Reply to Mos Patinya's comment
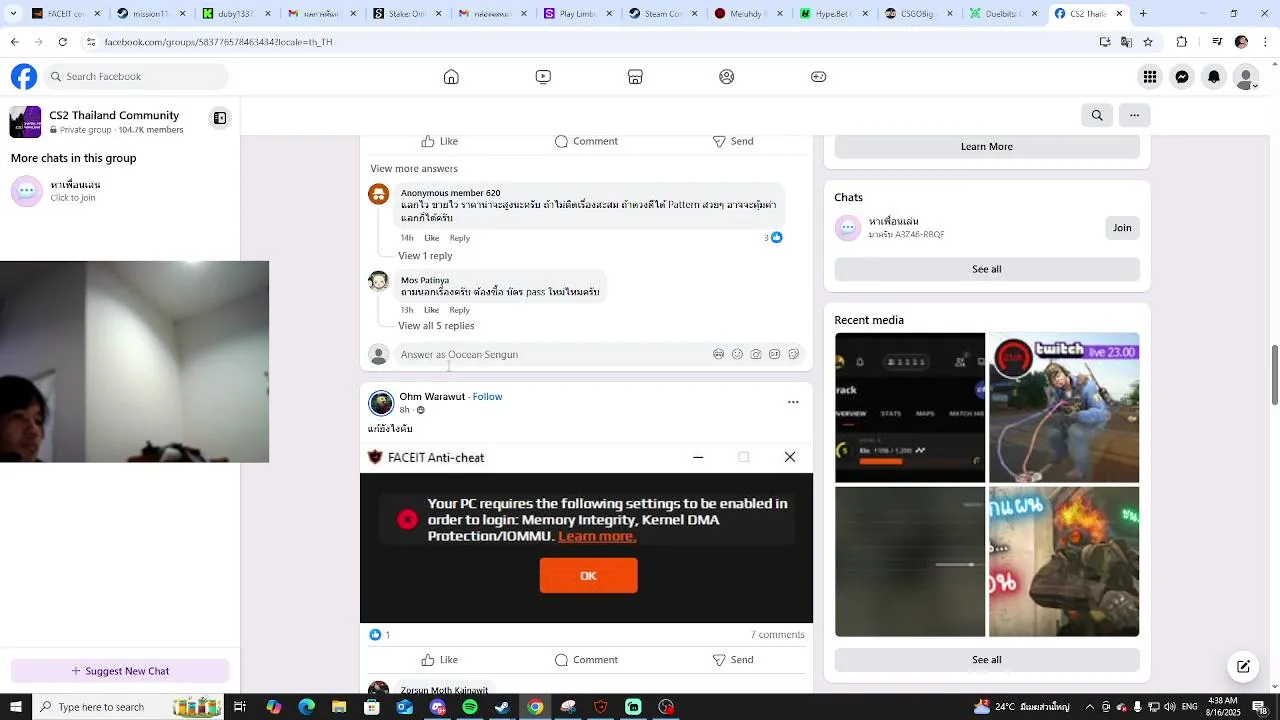The width and height of the screenshot is (1280, 720). click(459, 310)
